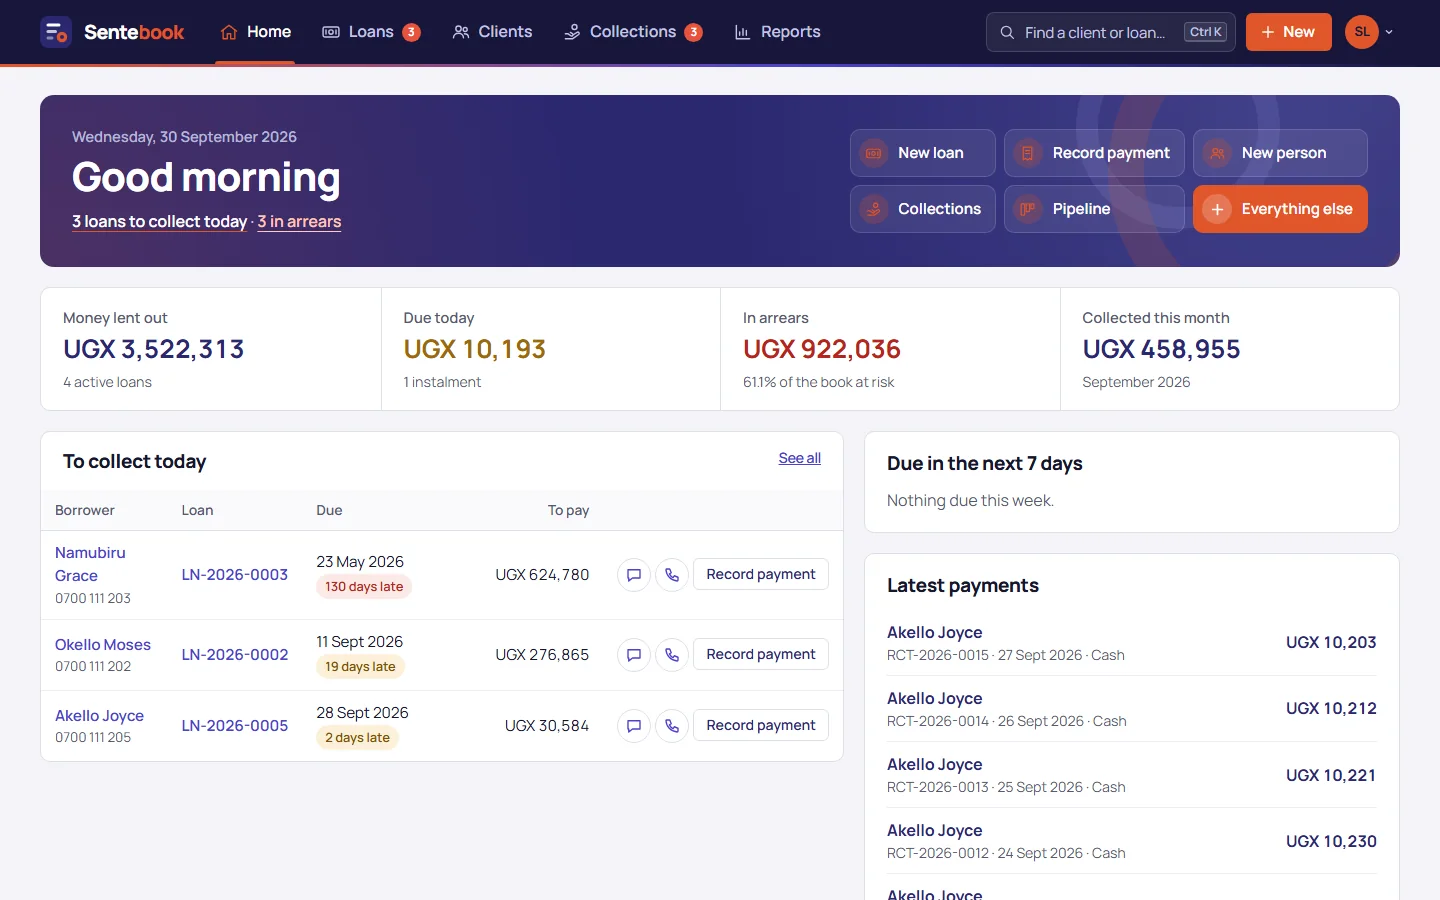
Task: Record payment for loan LN-2026-0005
Action: (761, 726)
